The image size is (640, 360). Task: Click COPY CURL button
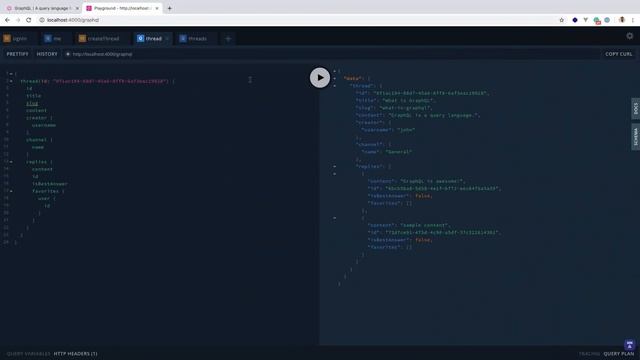click(618, 54)
